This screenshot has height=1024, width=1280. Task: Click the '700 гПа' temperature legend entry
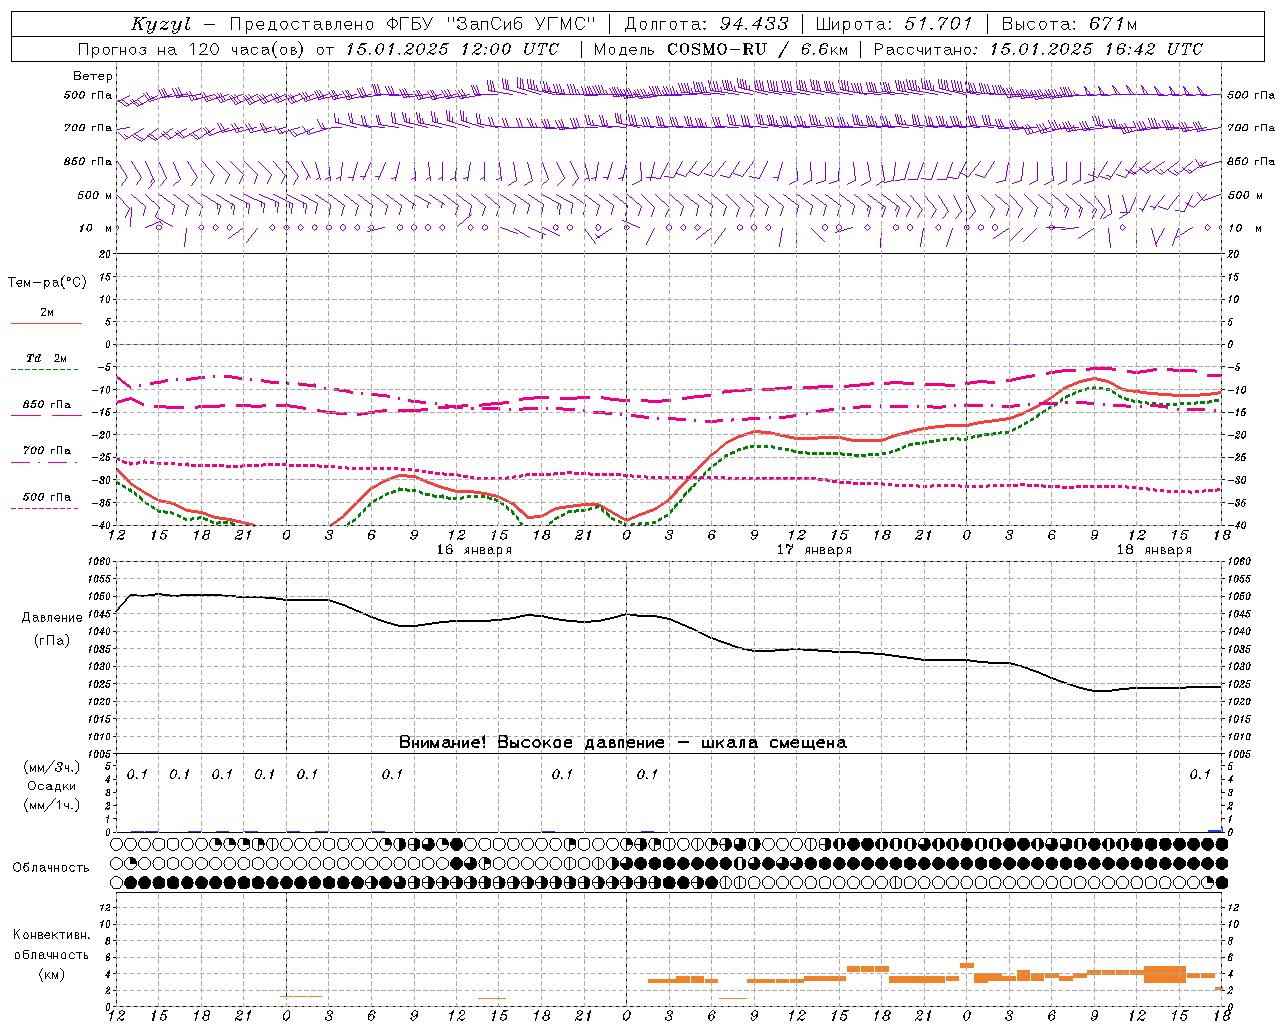[47, 451]
